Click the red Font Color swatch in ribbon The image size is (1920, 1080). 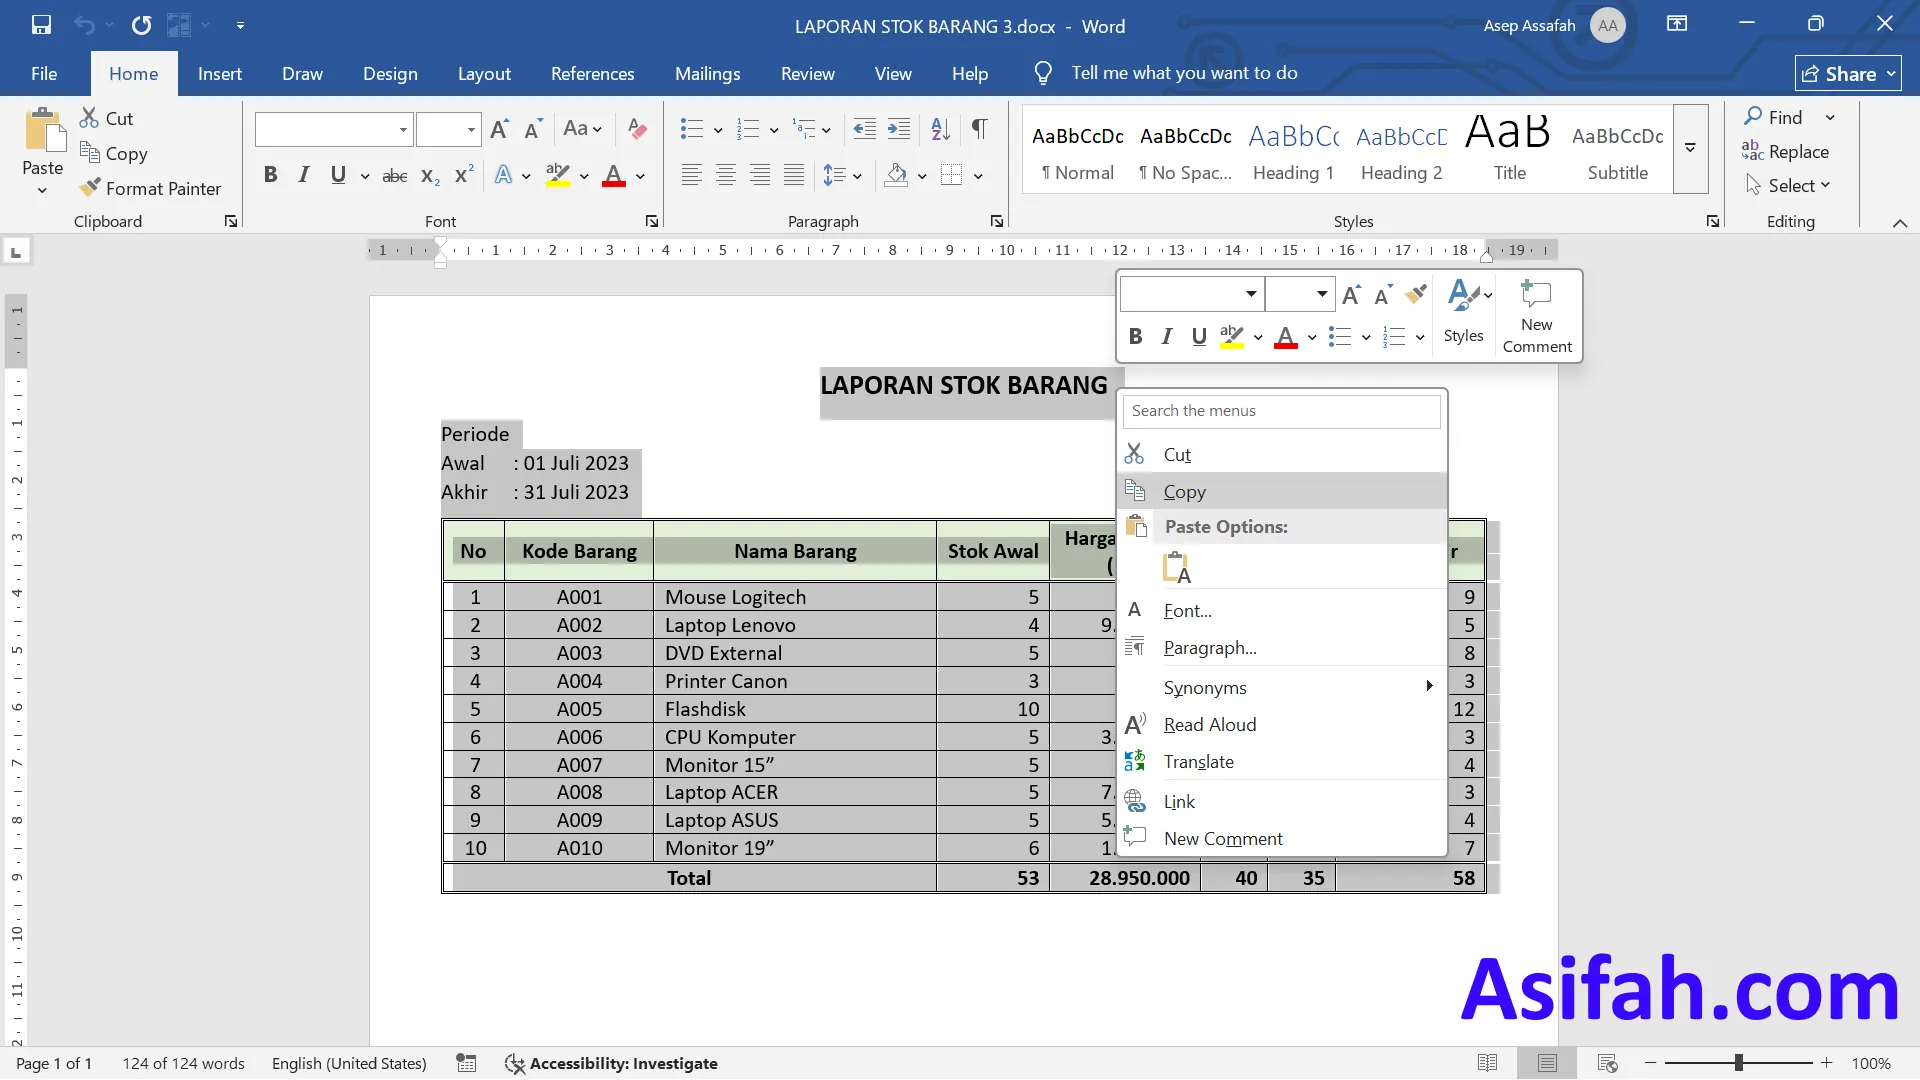tap(614, 176)
